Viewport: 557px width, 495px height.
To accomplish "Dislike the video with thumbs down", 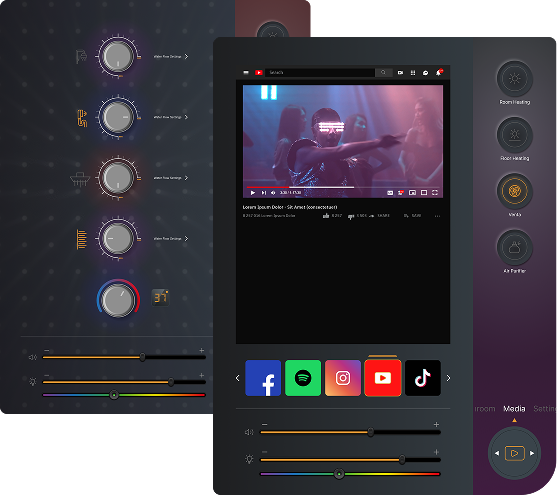I will (351, 216).
